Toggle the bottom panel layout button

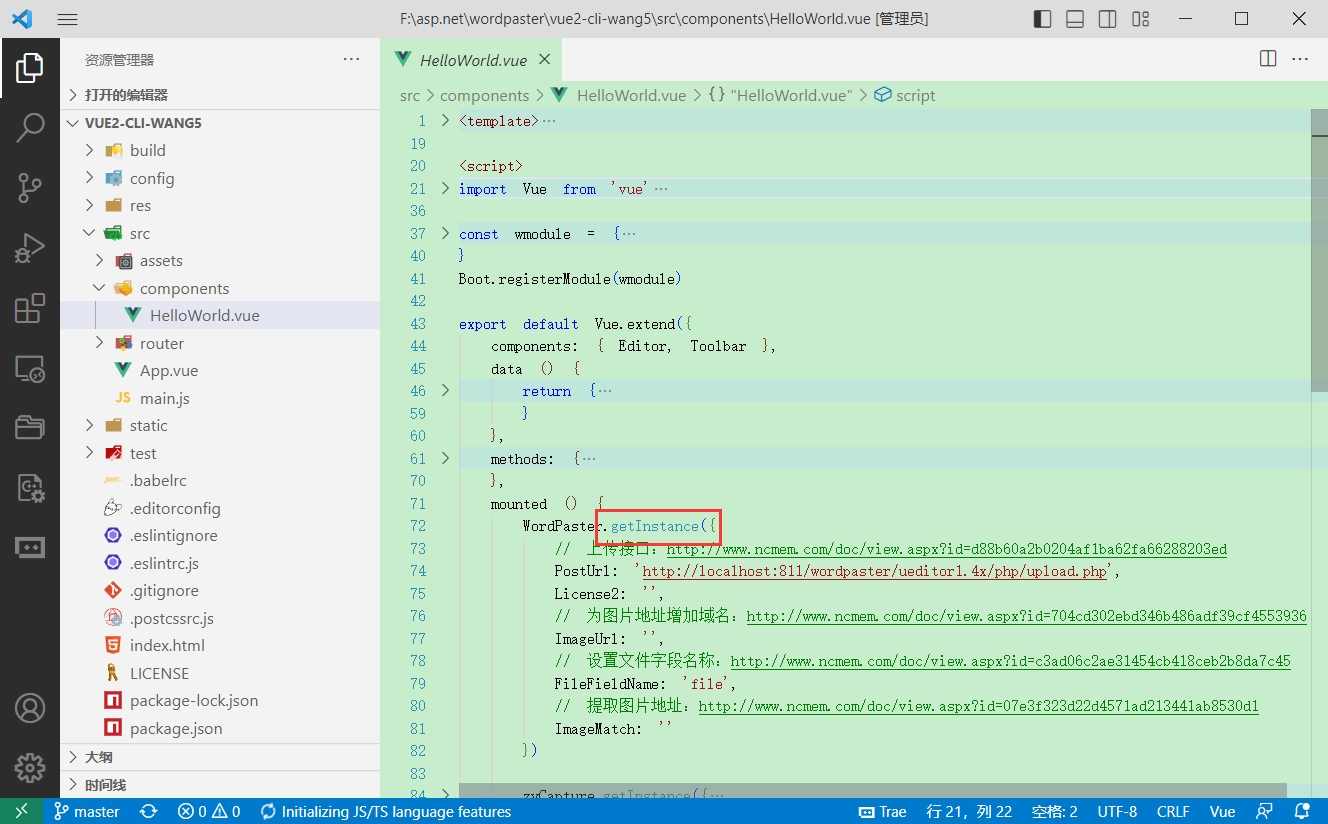1075,19
